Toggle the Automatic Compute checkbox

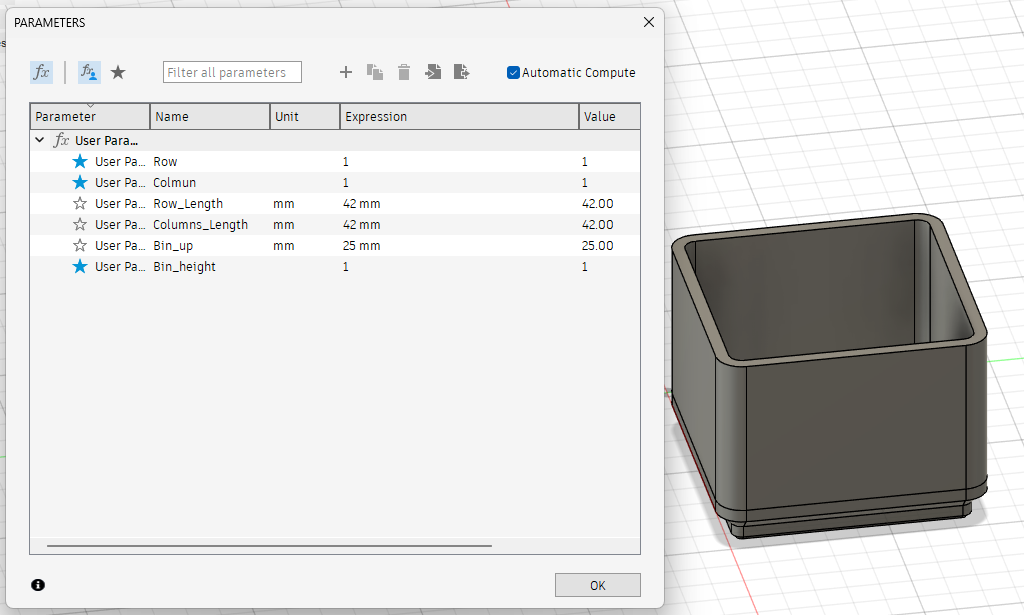(x=513, y=72)
